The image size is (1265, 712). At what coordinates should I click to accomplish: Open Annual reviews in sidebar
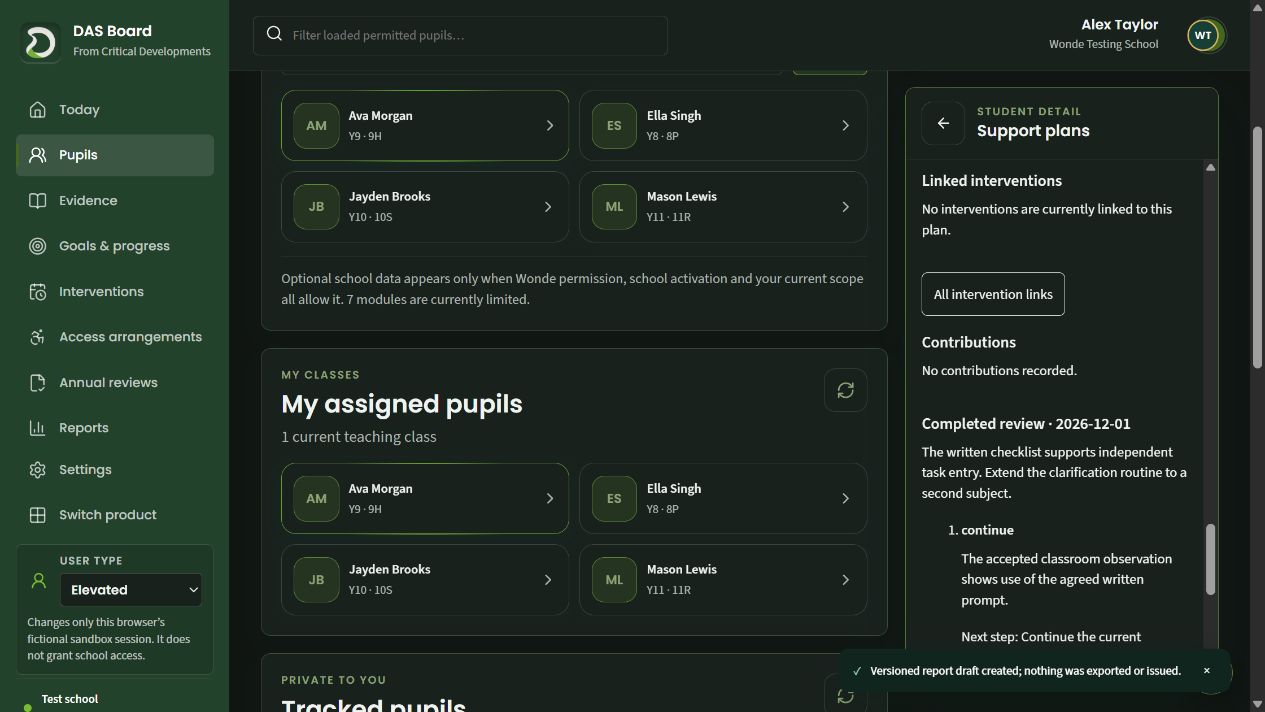tap(115, 382)
